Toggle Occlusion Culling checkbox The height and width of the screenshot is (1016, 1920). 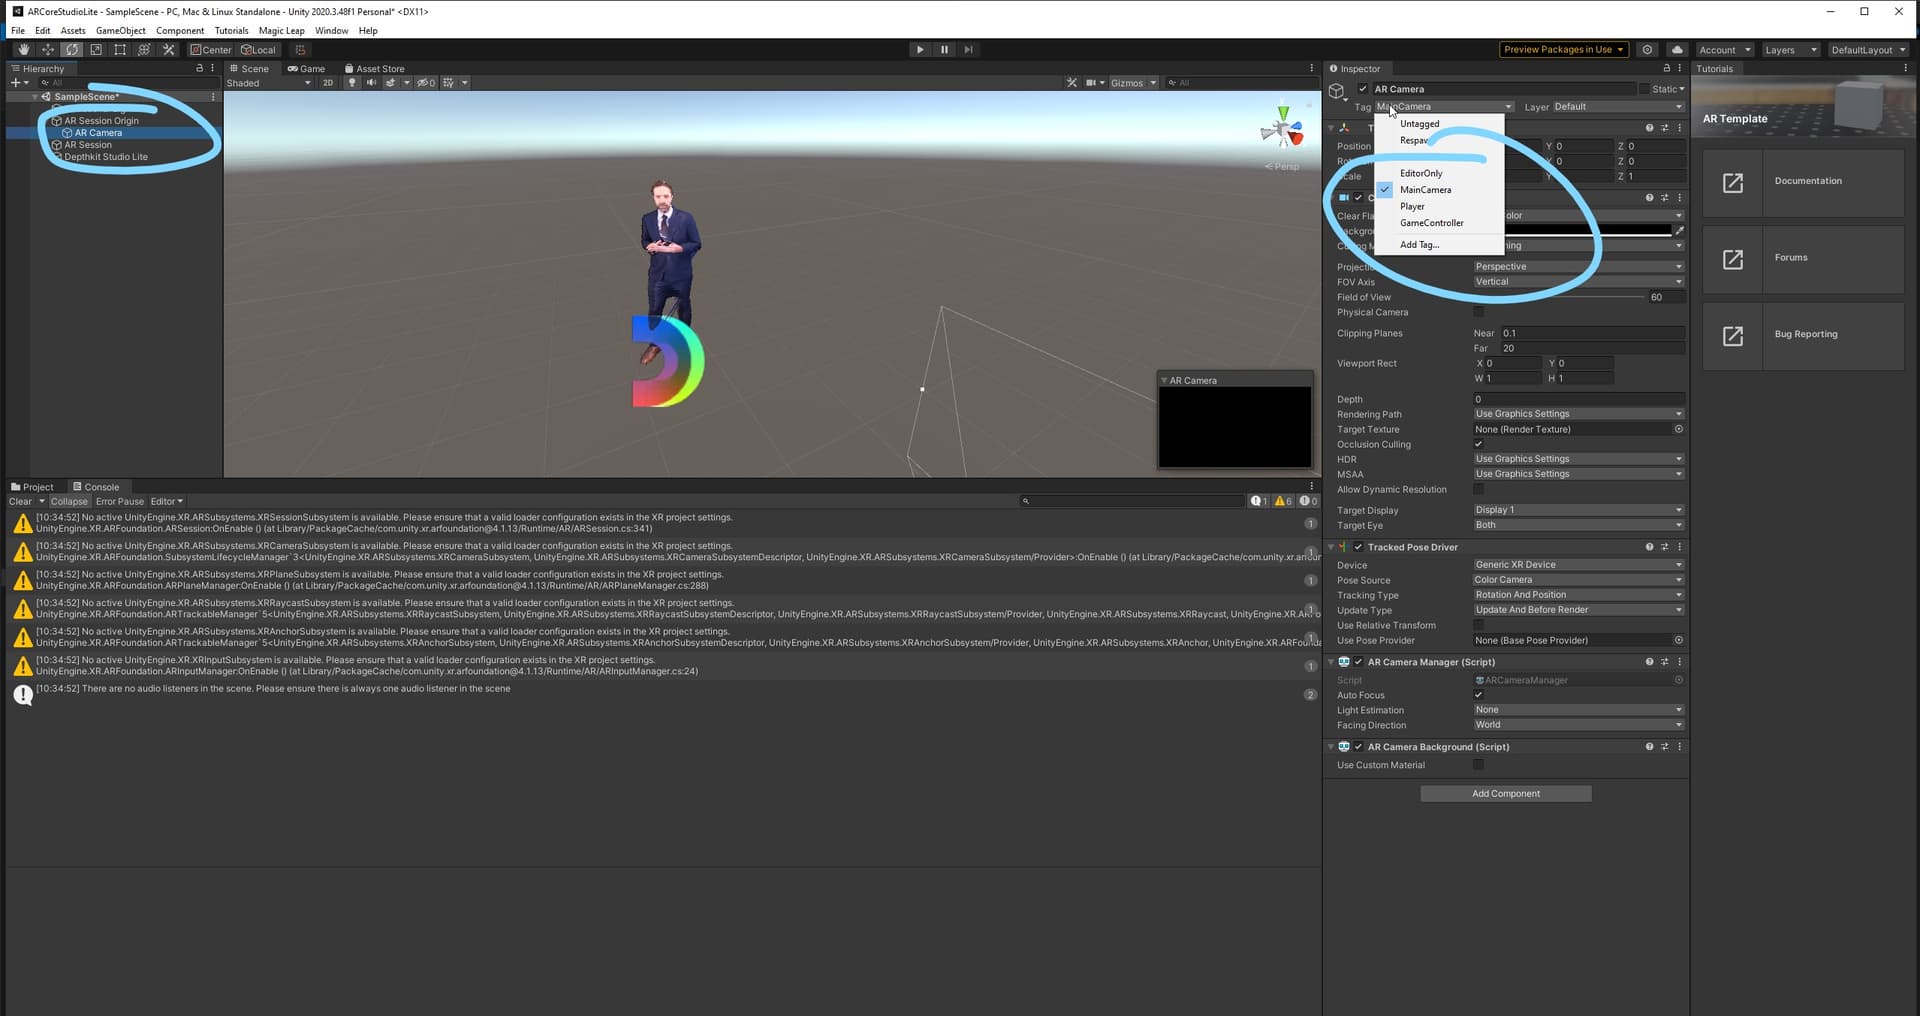click(x=1478, y=444)
